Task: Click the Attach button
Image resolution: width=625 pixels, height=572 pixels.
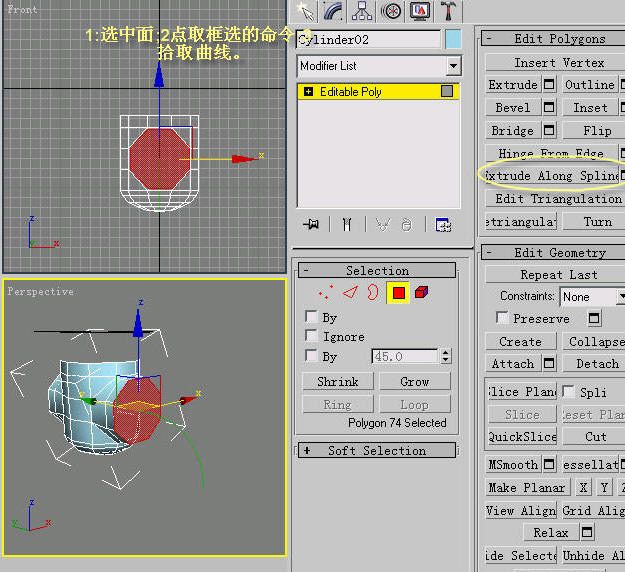Action: (513, 364)
